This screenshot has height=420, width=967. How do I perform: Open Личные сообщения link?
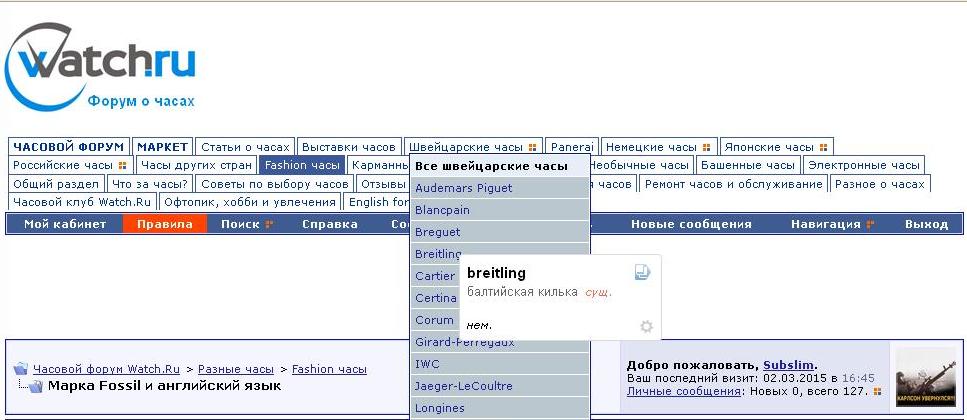tap(683, 391)
